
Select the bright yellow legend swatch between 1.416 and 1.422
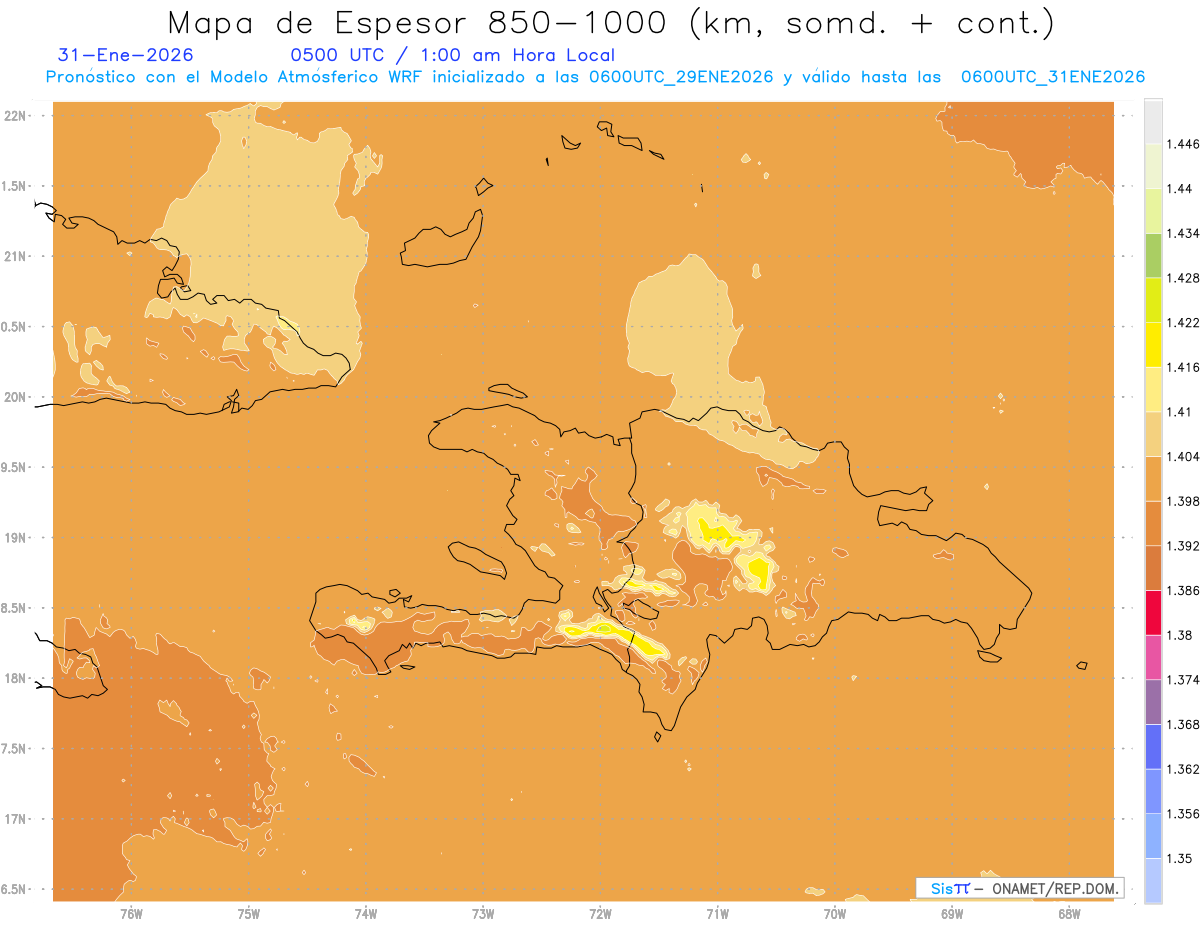(x=1153, y=344)
